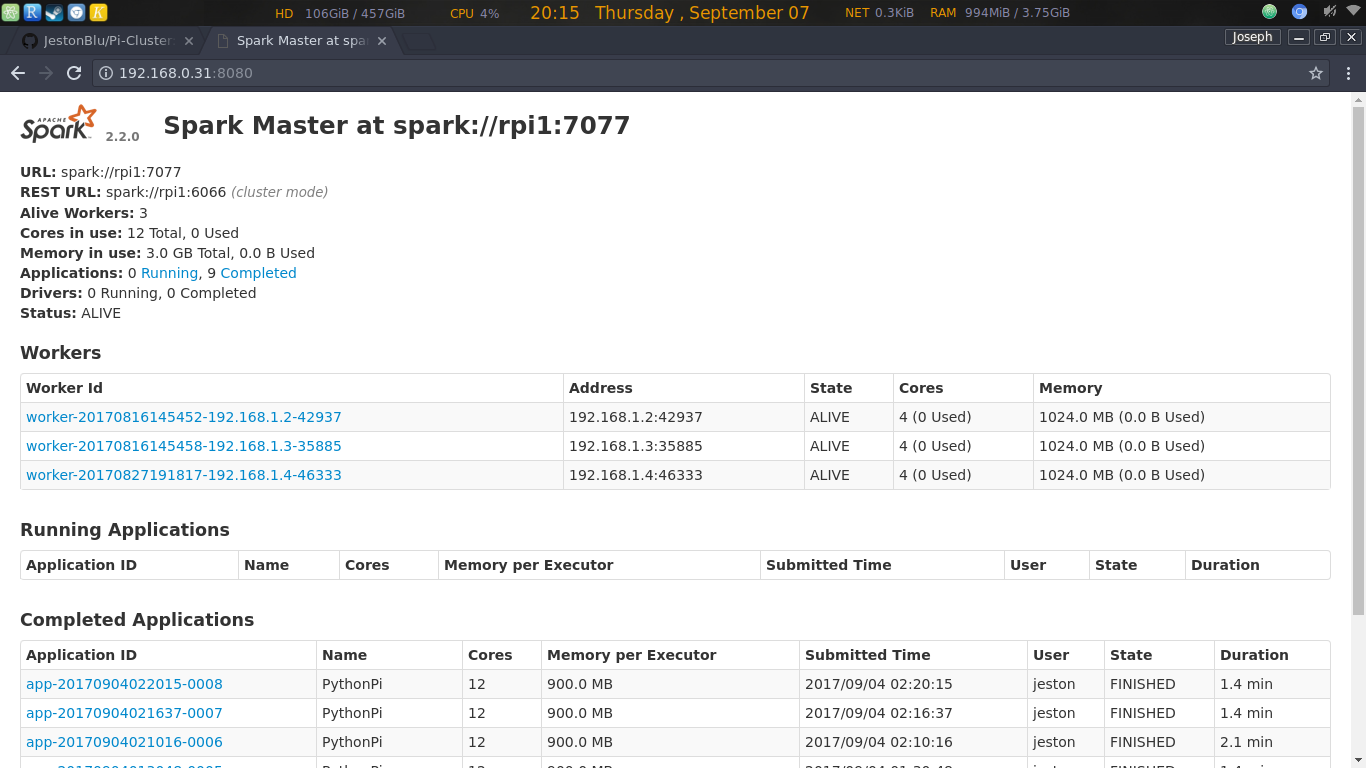Open the Atom editor icon in the top panel
This screenshot has width=1366, height=768.
[x=10, y=13]
